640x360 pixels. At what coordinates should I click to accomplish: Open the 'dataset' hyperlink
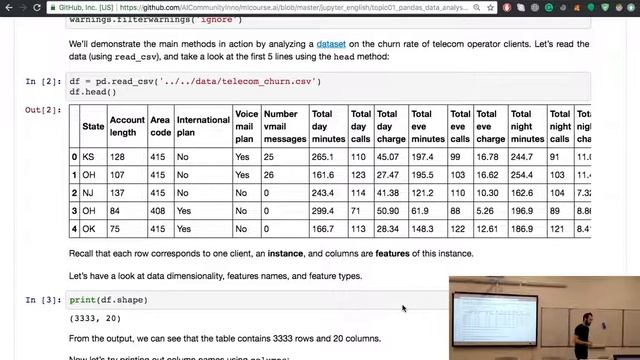coord(331,44)
